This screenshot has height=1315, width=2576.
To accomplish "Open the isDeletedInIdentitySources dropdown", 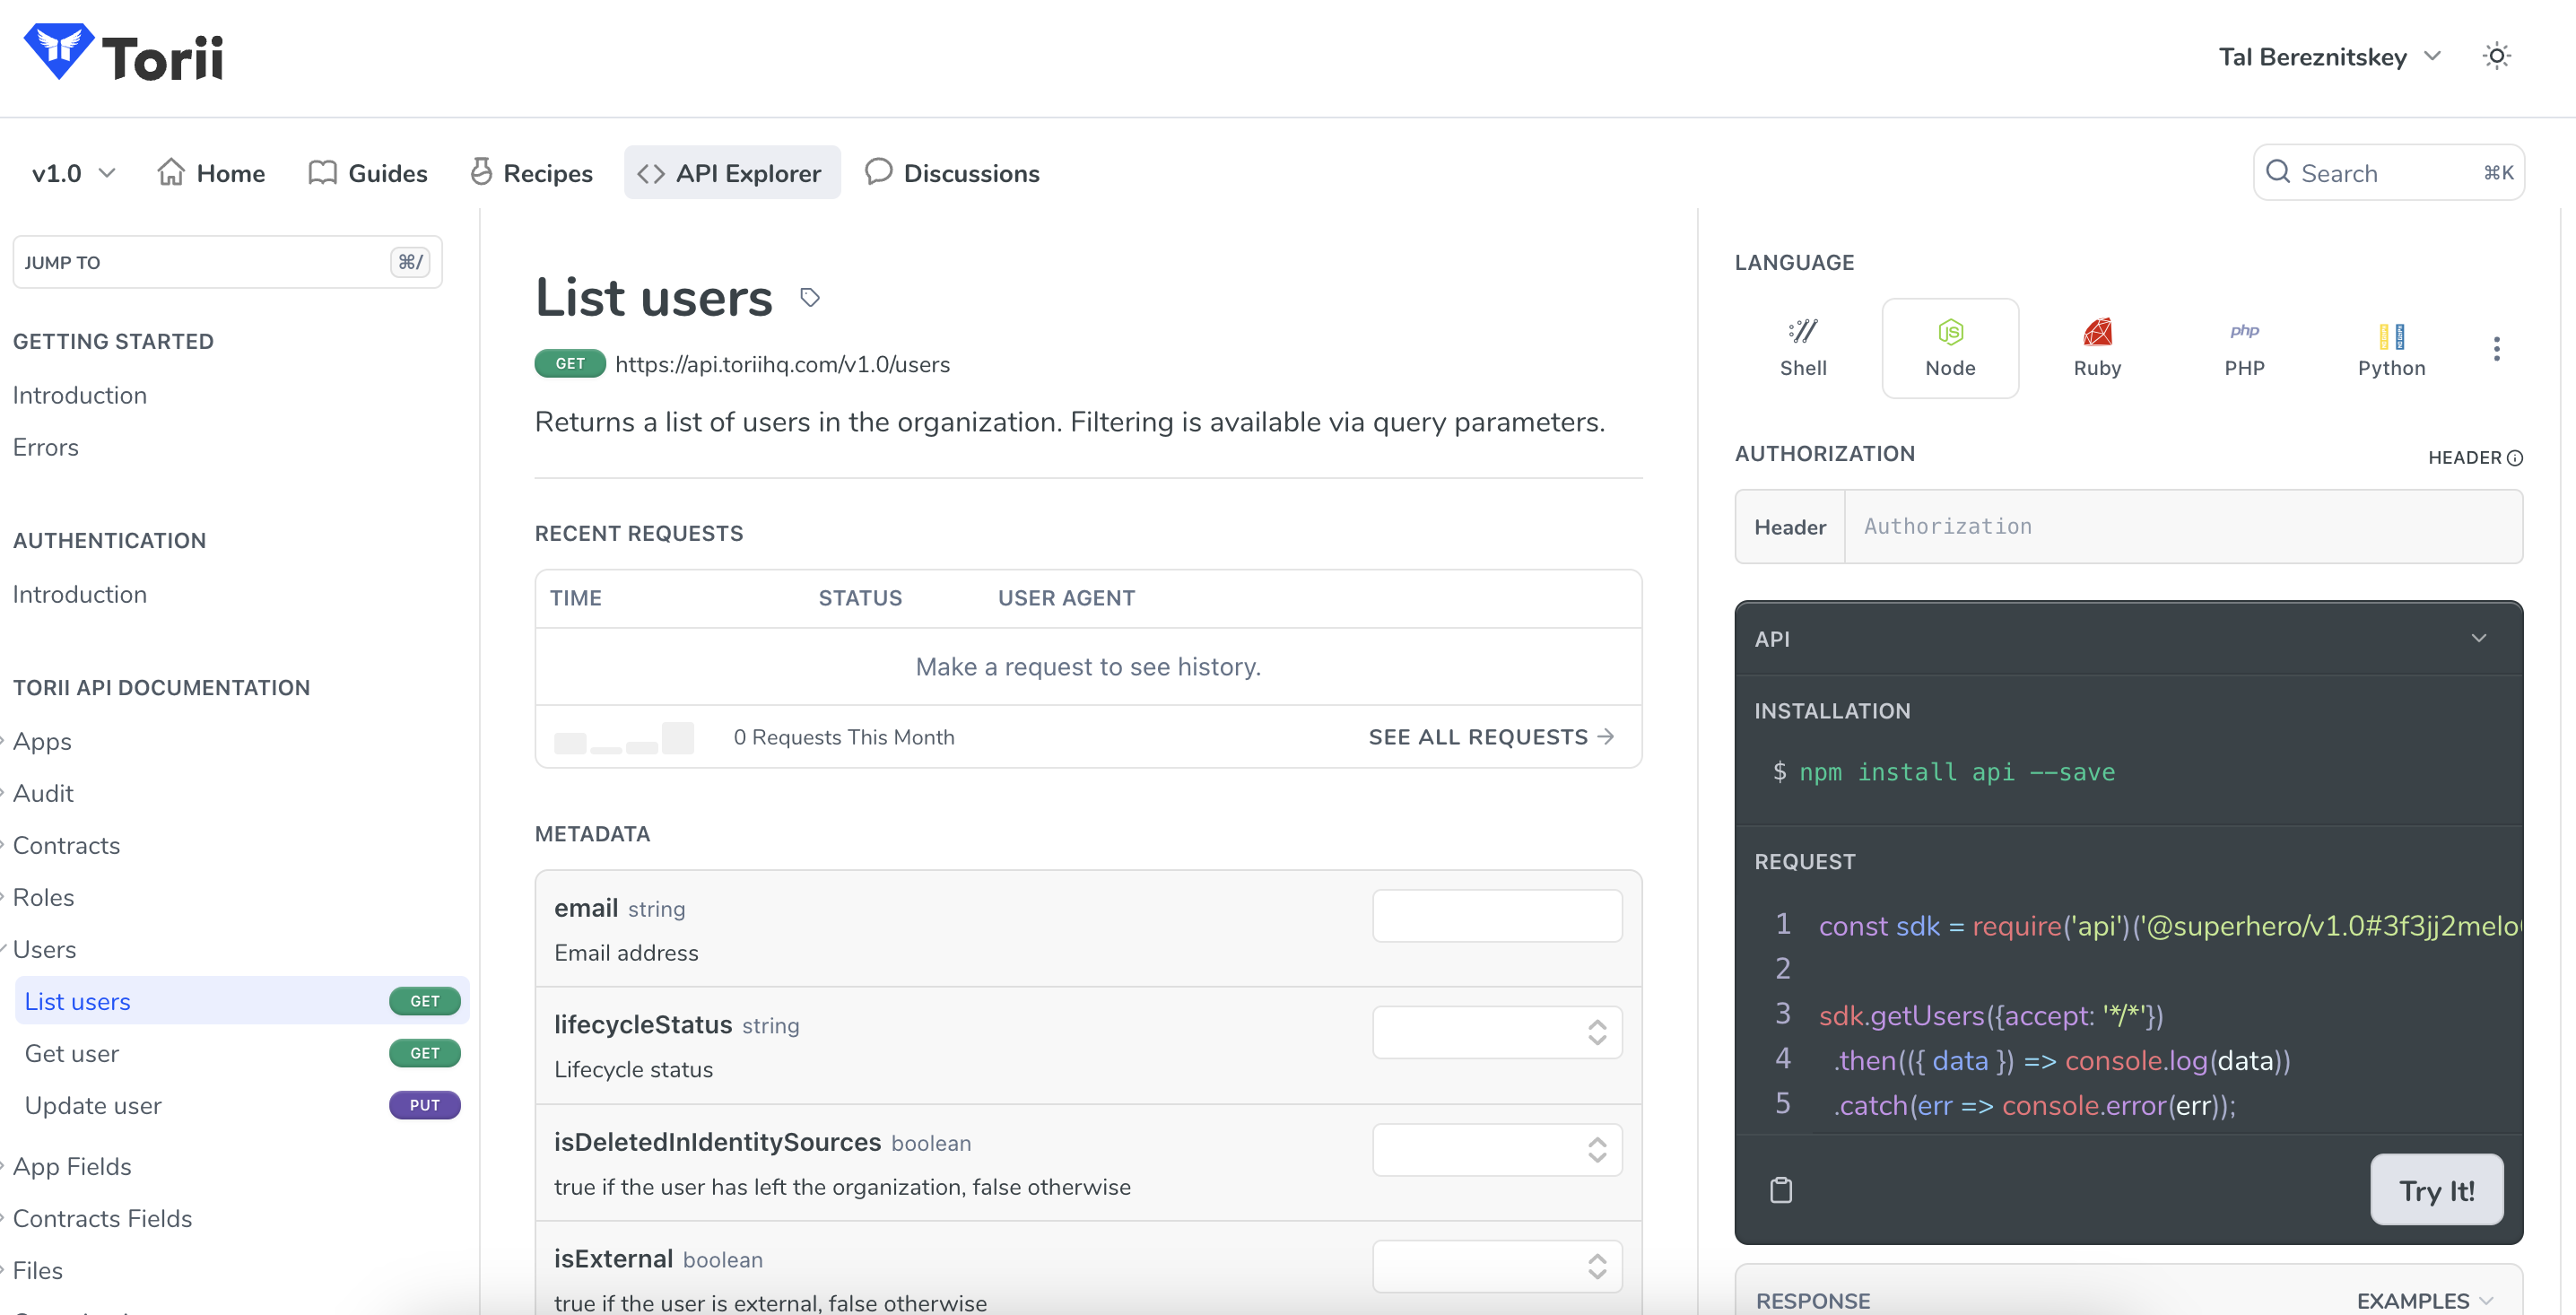I will tap(1497, 1150).
